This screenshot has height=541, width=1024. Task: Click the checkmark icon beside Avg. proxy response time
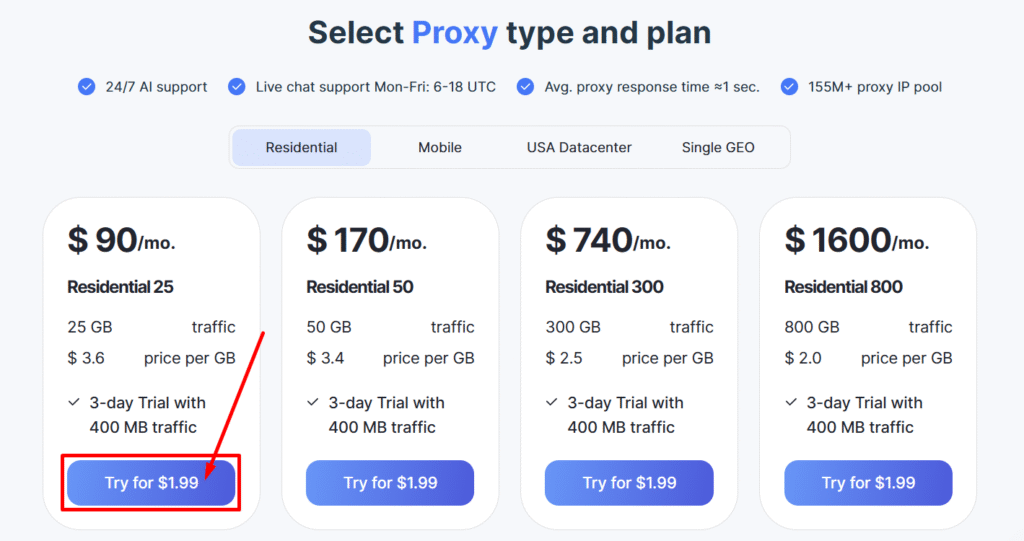click(x=525, y=87)
